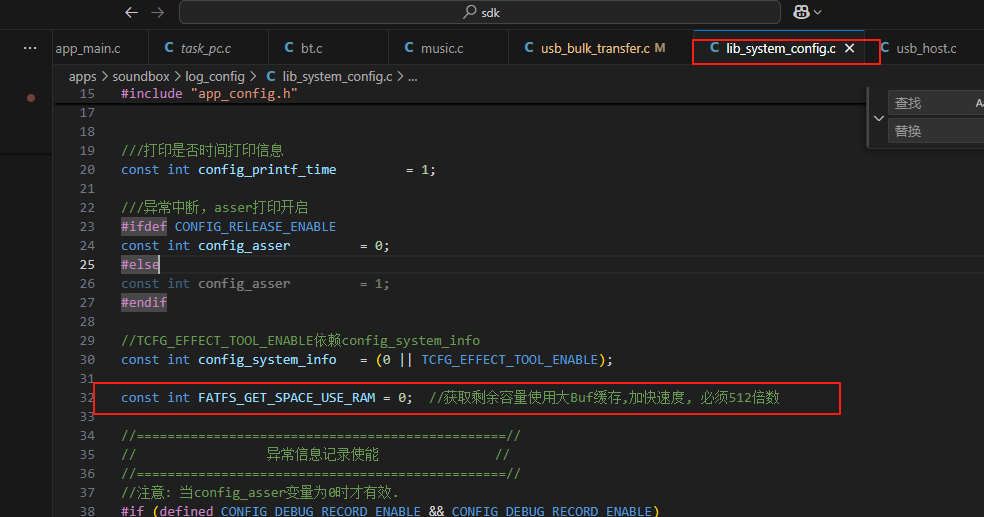This screenshot has width=984, height=517.
Task: Click the lib_system_config.c breadcrumb
Action: (x=337, y=77)
